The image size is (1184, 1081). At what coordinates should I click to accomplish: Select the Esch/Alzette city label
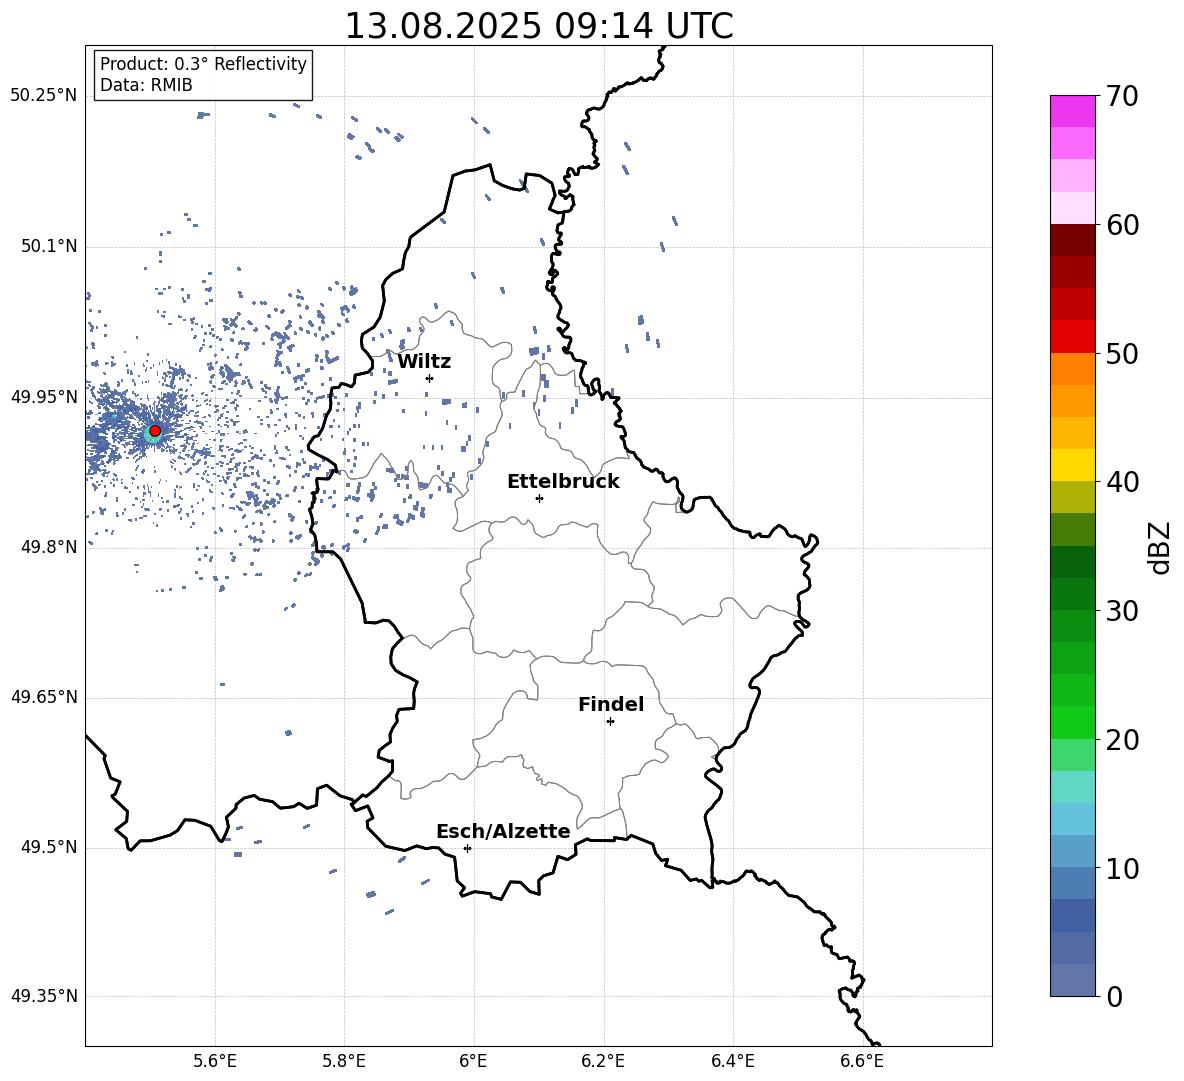[503, 832]
